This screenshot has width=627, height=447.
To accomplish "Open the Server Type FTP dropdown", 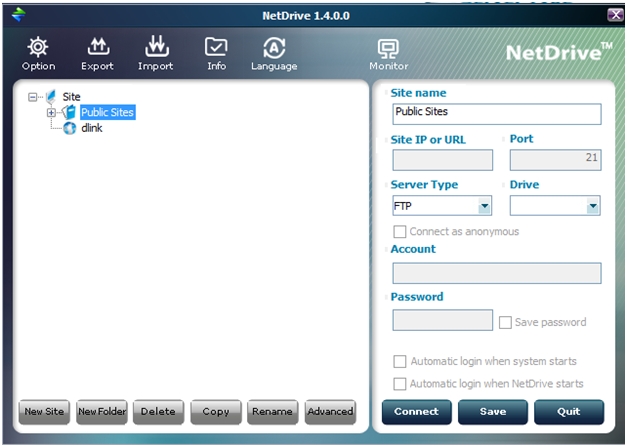I will 484,206.
